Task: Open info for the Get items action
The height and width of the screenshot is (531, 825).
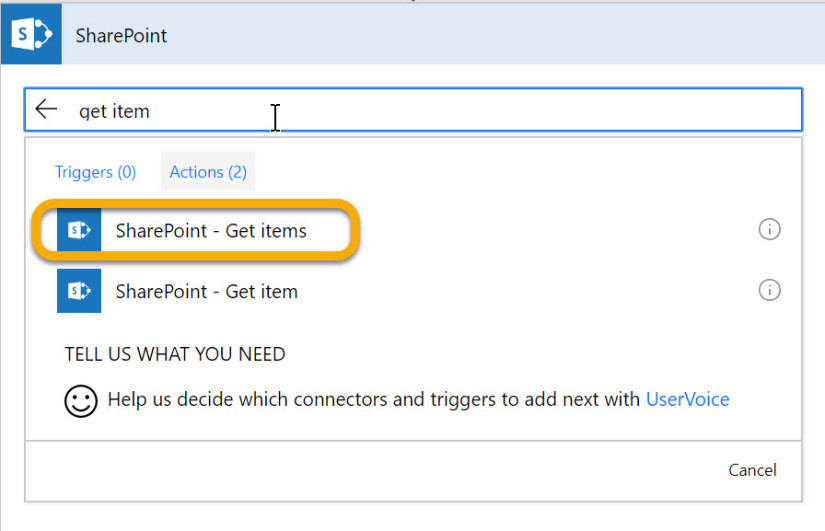Action: pyautogui.click(x=769, y=230)
